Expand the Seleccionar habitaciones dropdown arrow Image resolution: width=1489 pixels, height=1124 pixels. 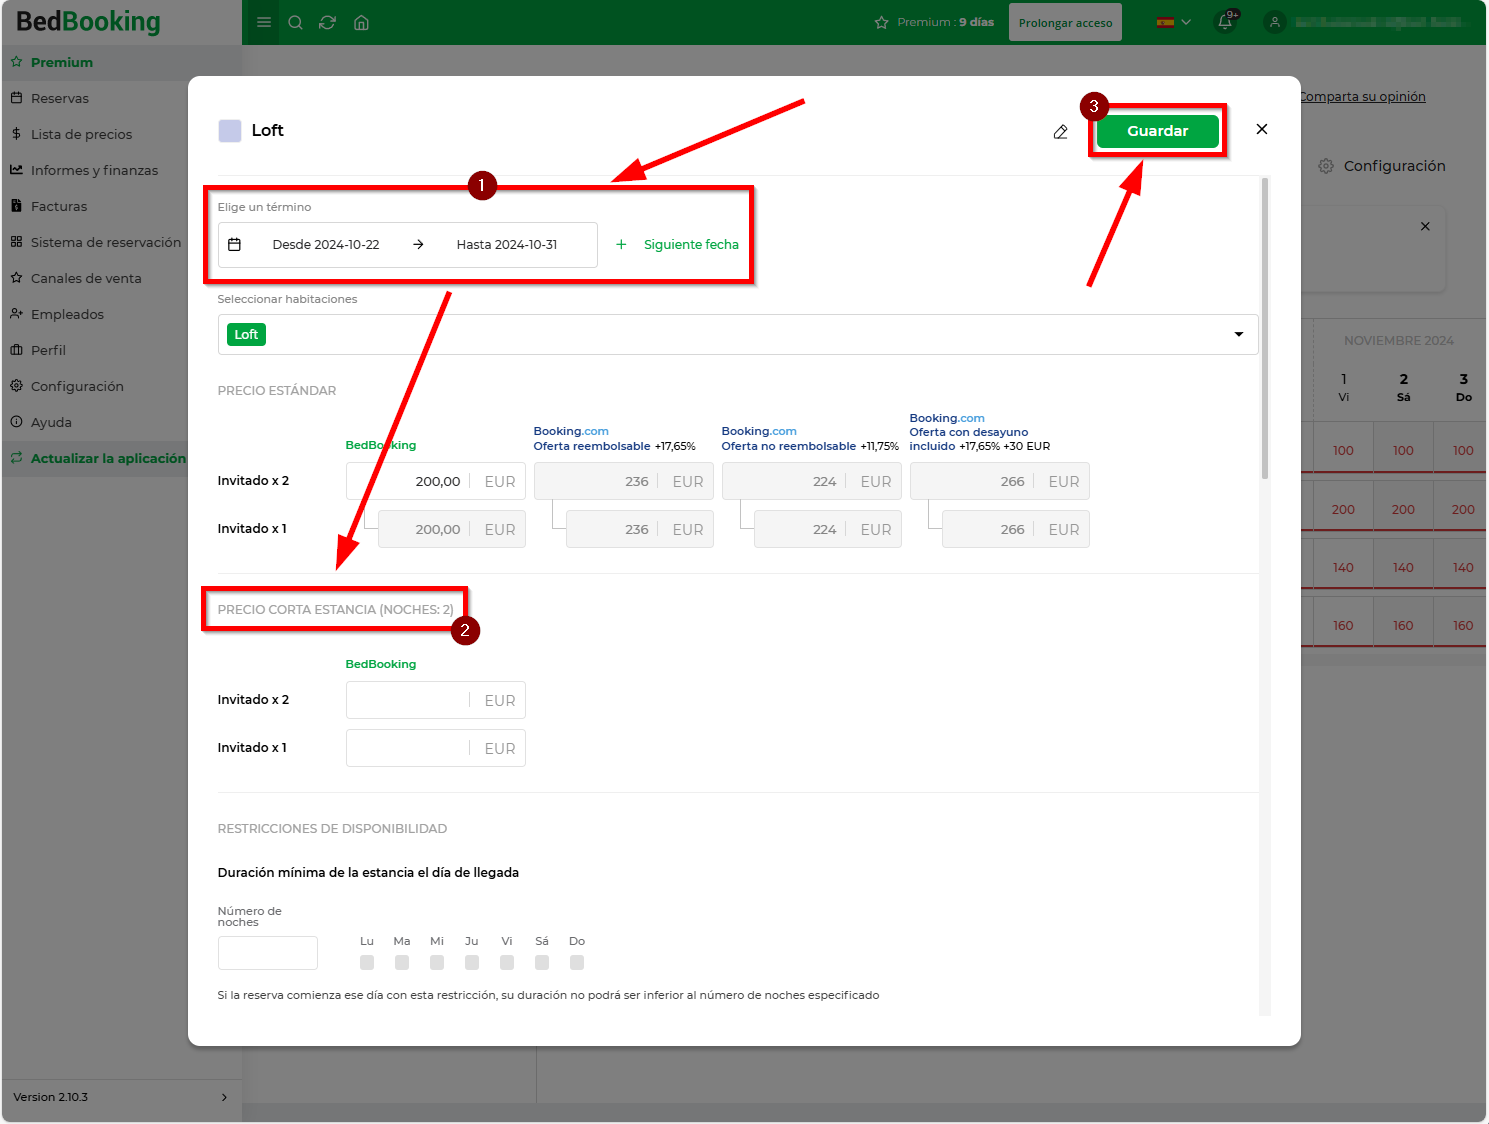pos(1239,334)
